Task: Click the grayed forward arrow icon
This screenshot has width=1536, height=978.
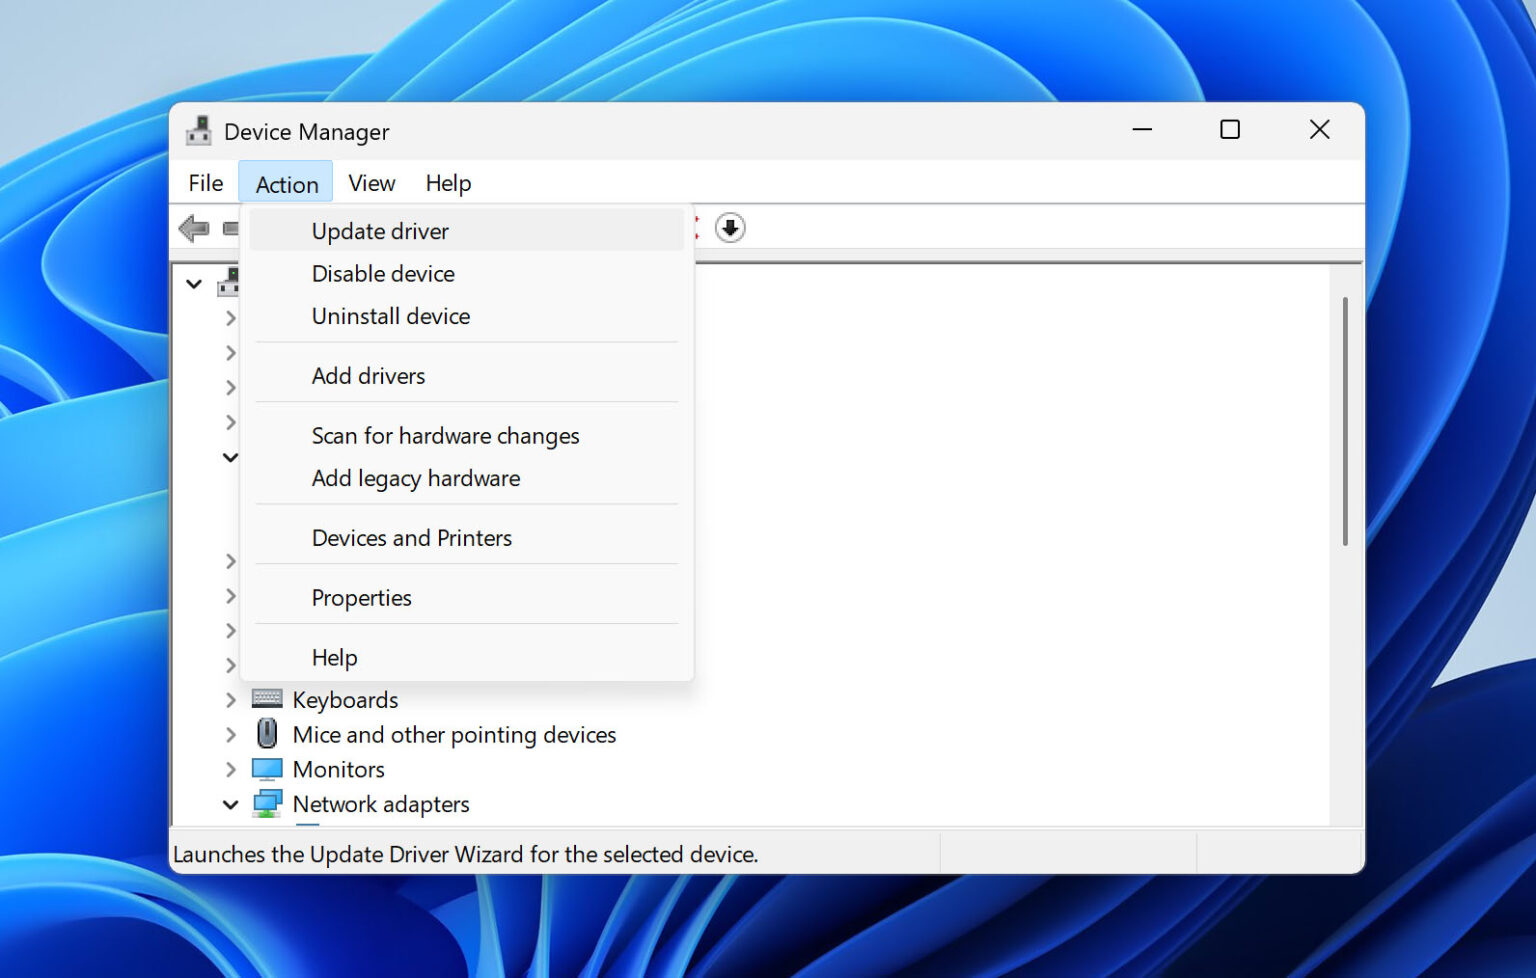Action: click(232, 227)
